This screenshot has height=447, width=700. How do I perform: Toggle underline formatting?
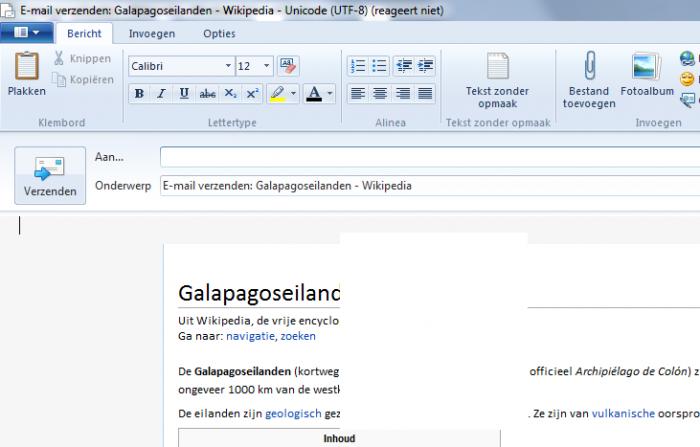[184, 93]
